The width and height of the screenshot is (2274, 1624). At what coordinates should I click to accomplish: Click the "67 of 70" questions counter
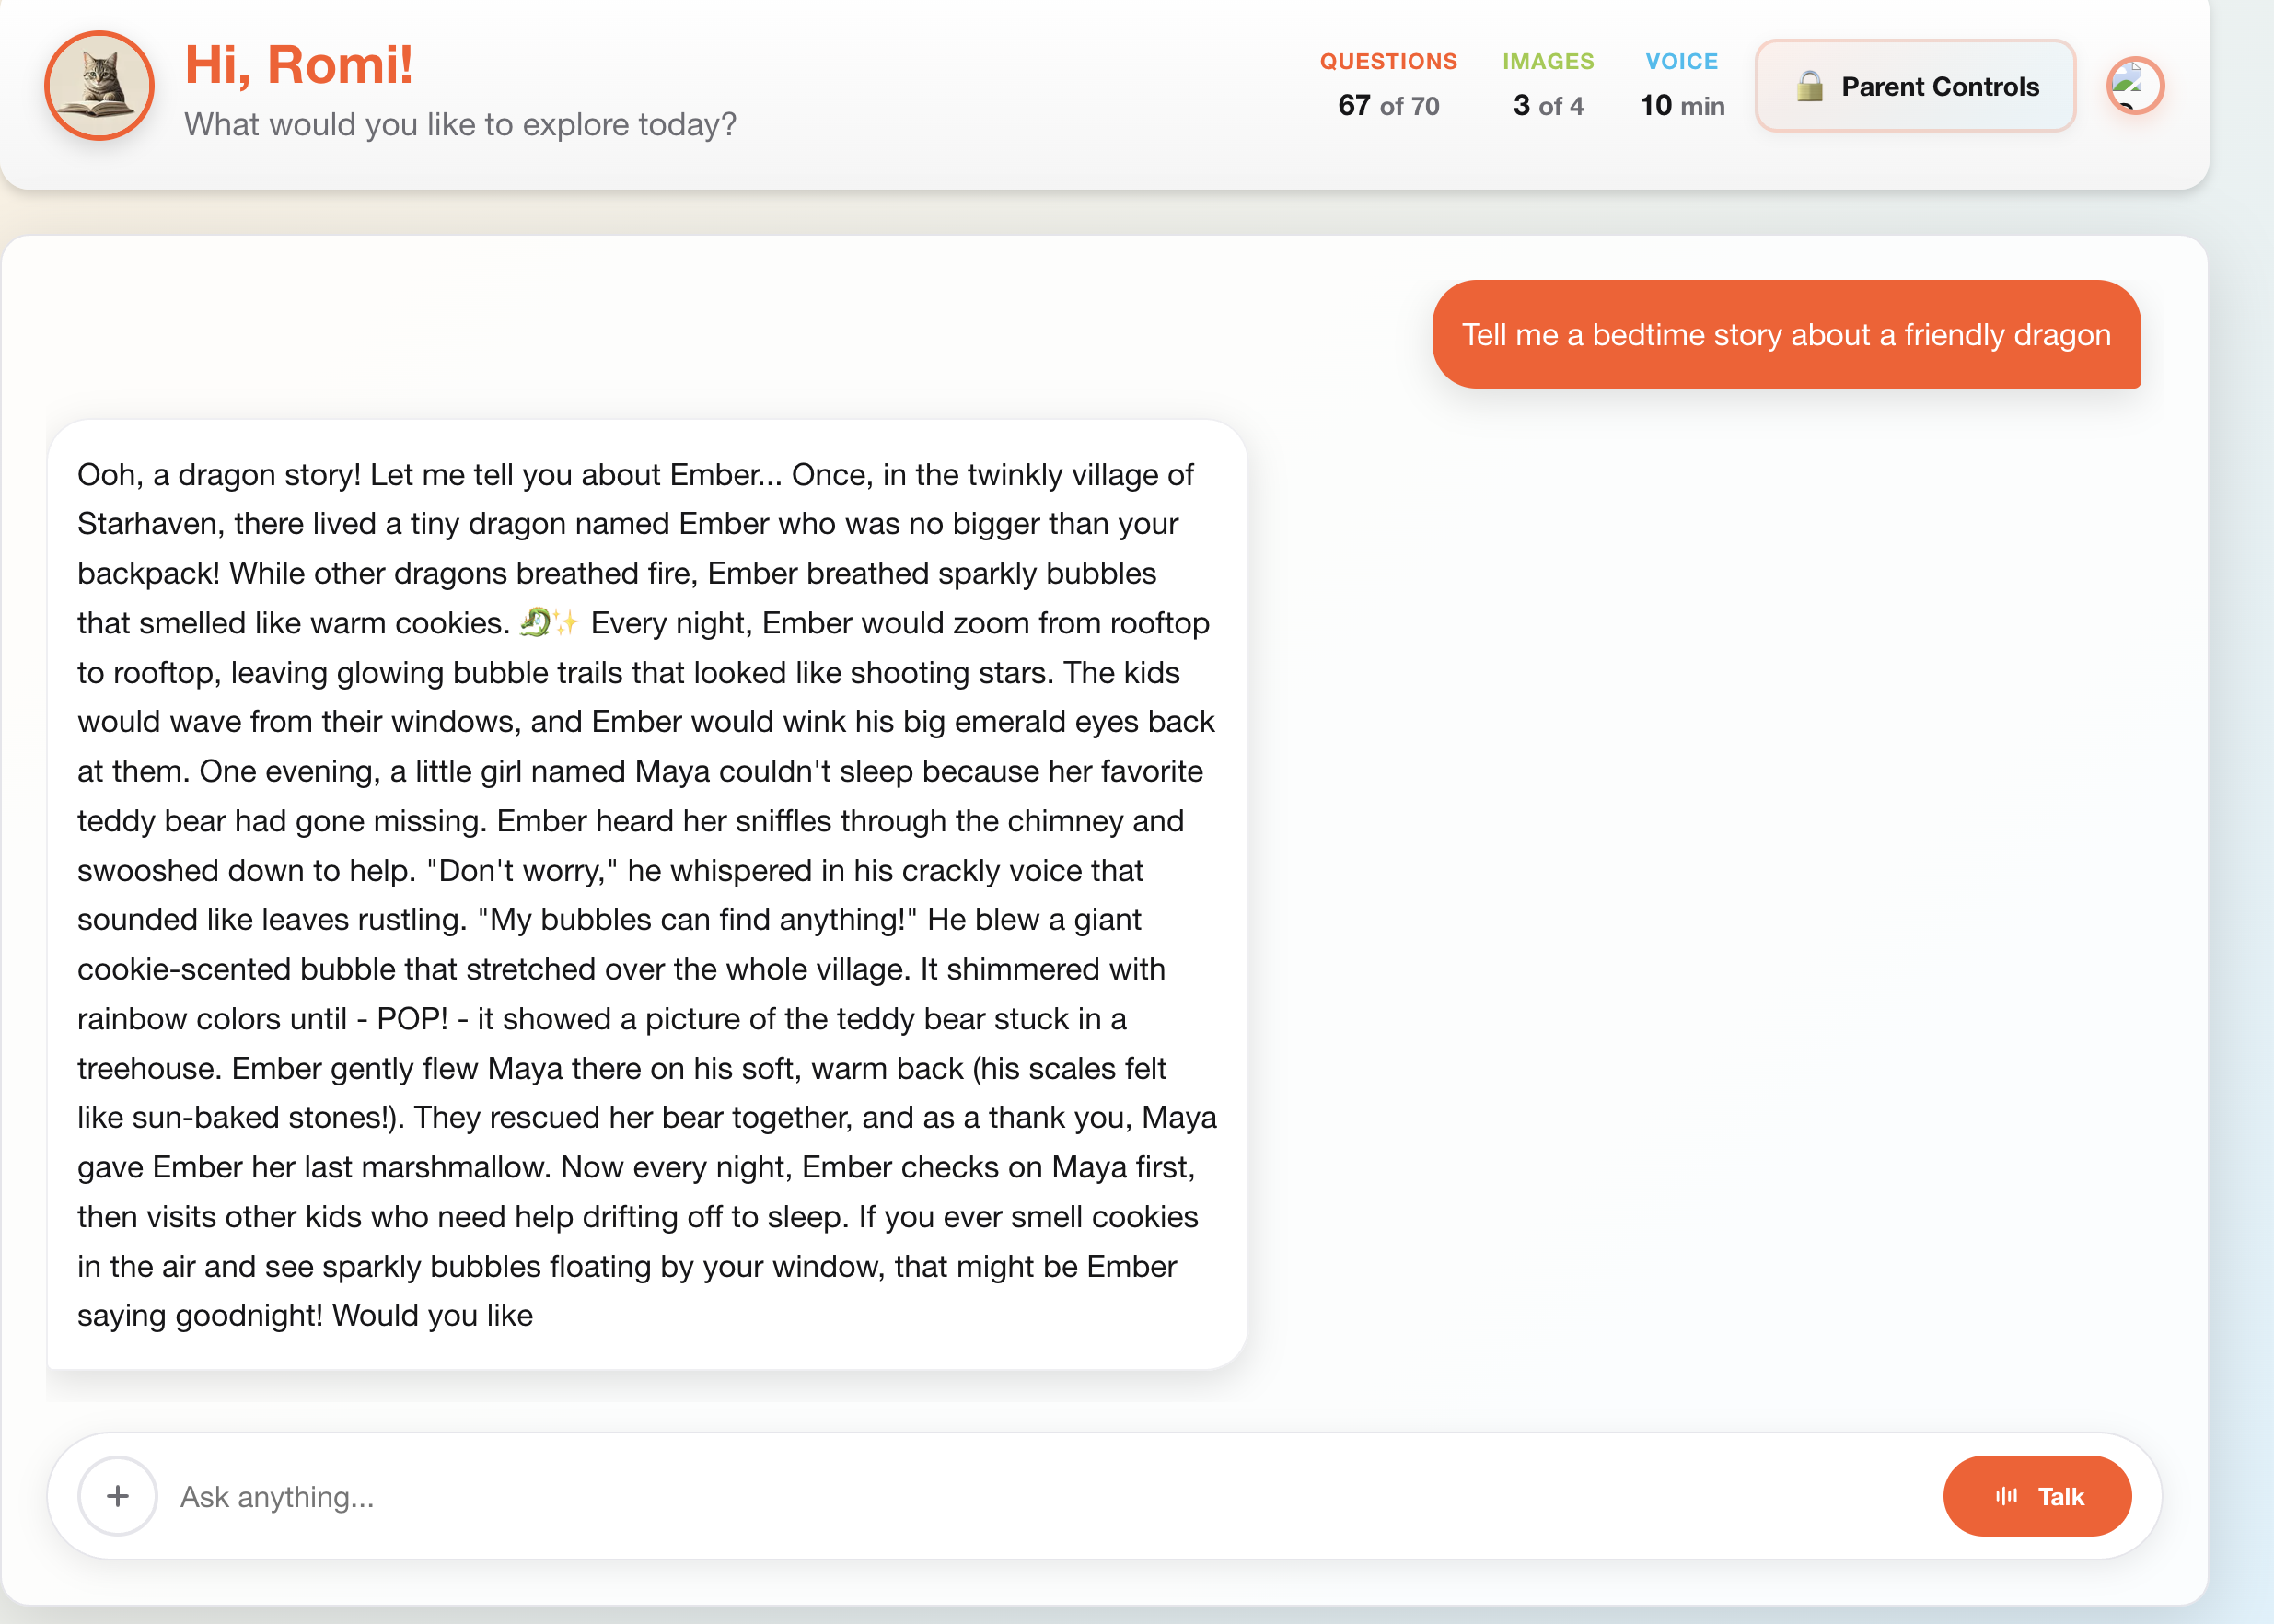(x=1389, y=105)
